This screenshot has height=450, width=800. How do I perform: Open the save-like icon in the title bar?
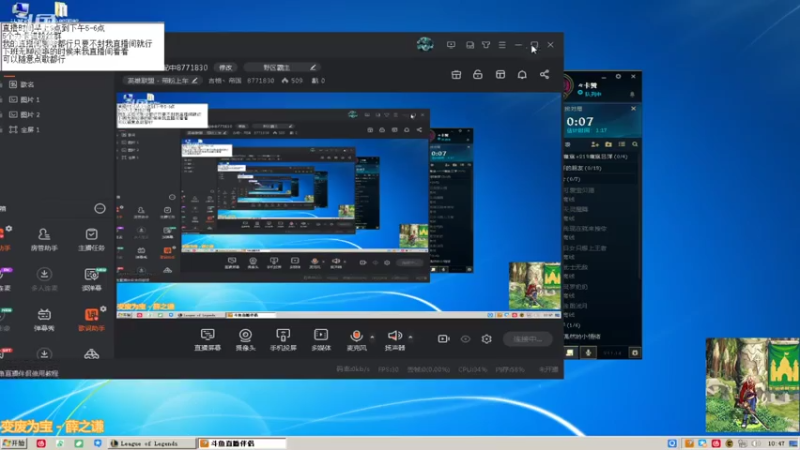click(x=469, y=45)
